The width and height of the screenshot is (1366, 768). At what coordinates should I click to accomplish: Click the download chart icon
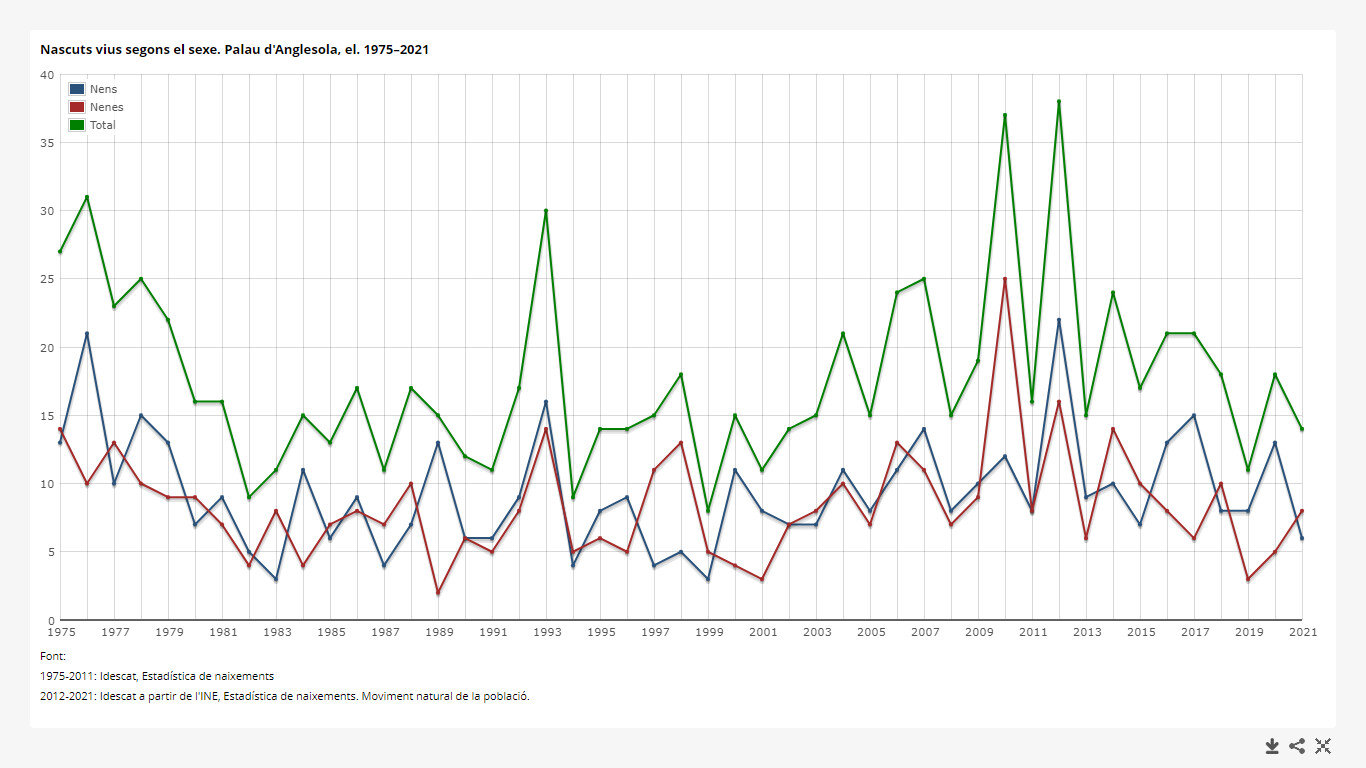pyautogui.click(x=1272, y=746)
